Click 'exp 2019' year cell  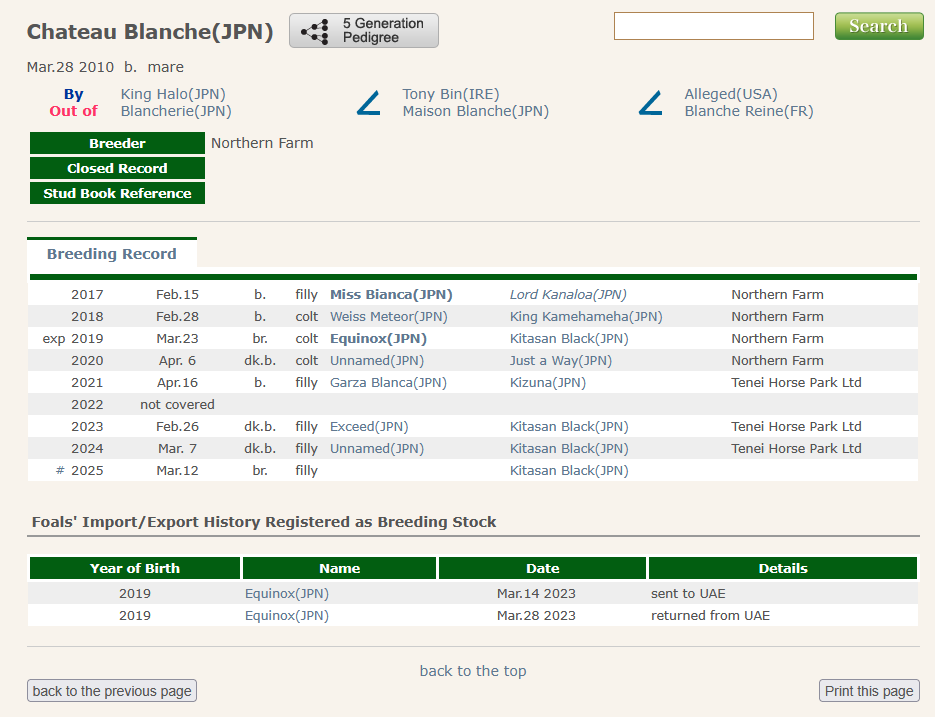tap(73, 339)
